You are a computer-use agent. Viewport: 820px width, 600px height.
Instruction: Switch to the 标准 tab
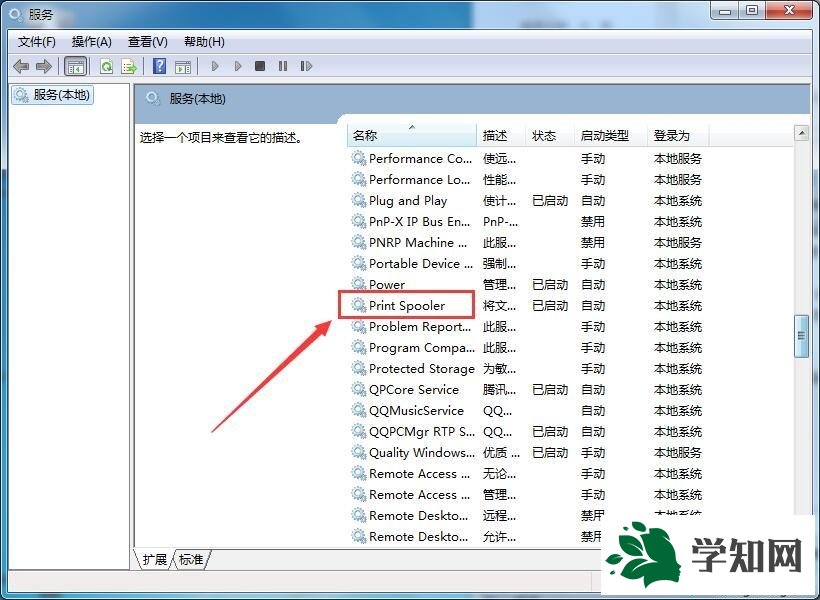190,560
